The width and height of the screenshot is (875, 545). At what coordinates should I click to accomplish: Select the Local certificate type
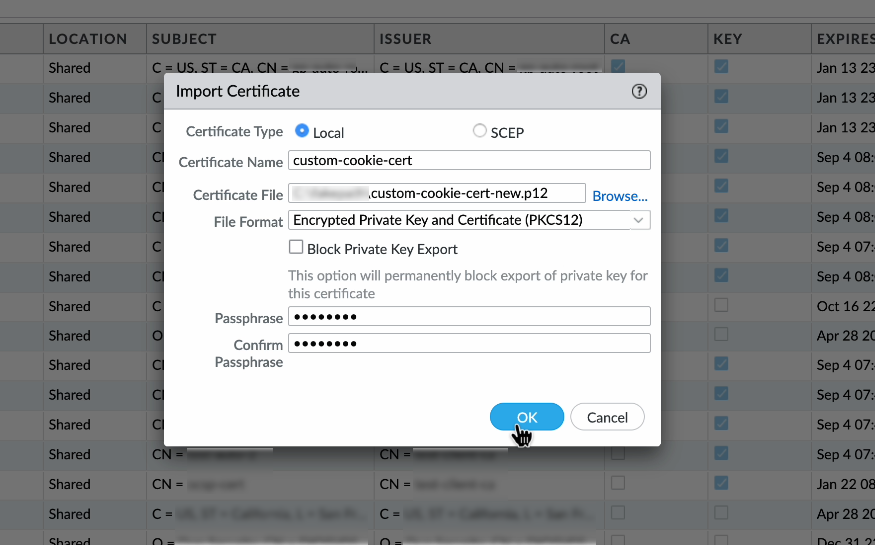click(302, 131)
